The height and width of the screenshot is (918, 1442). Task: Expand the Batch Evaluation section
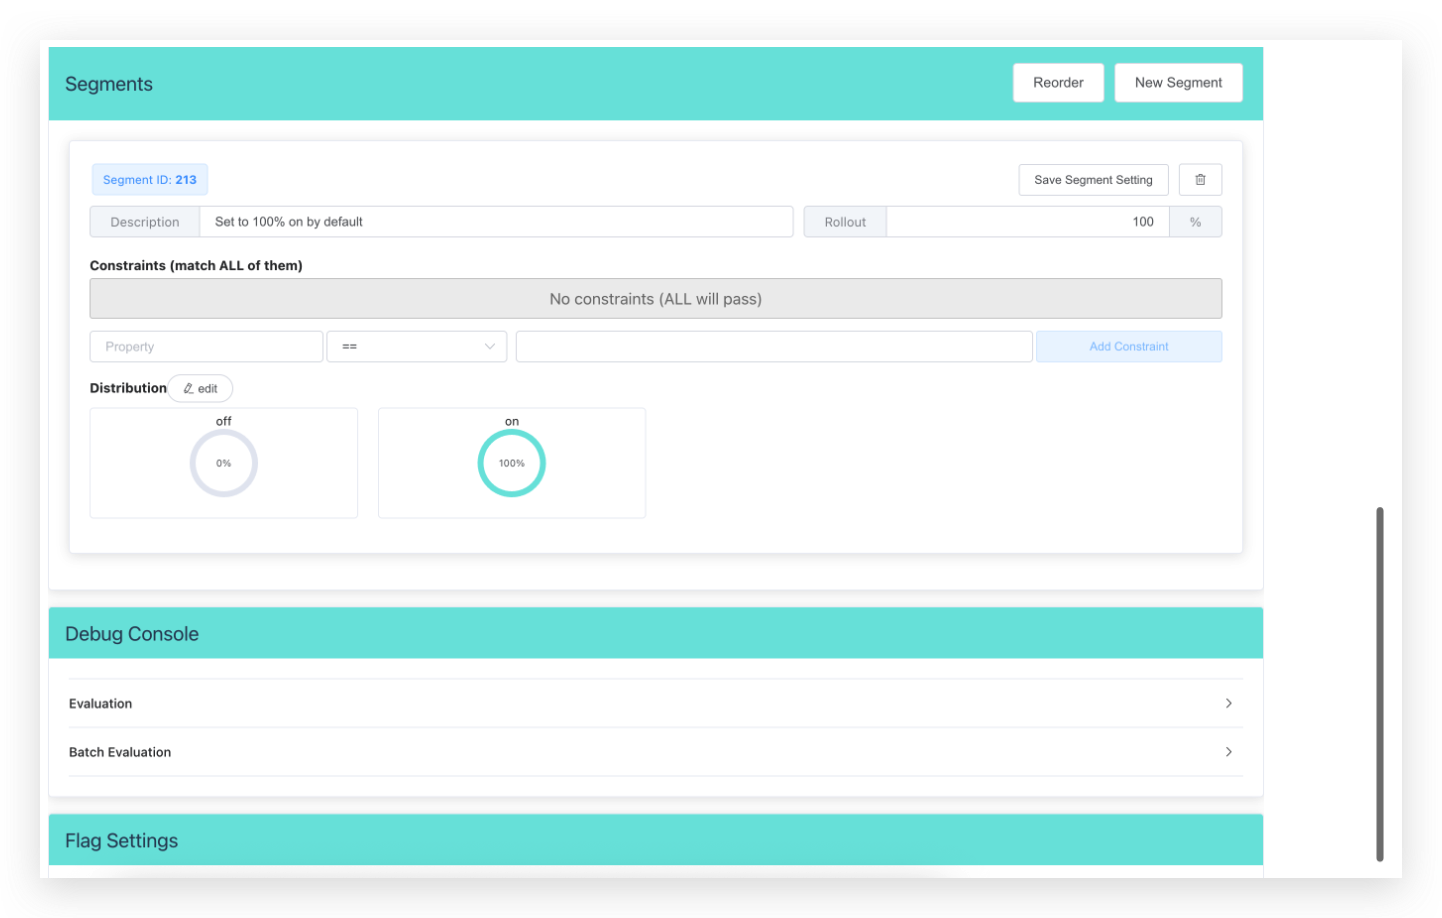[656, 752]
